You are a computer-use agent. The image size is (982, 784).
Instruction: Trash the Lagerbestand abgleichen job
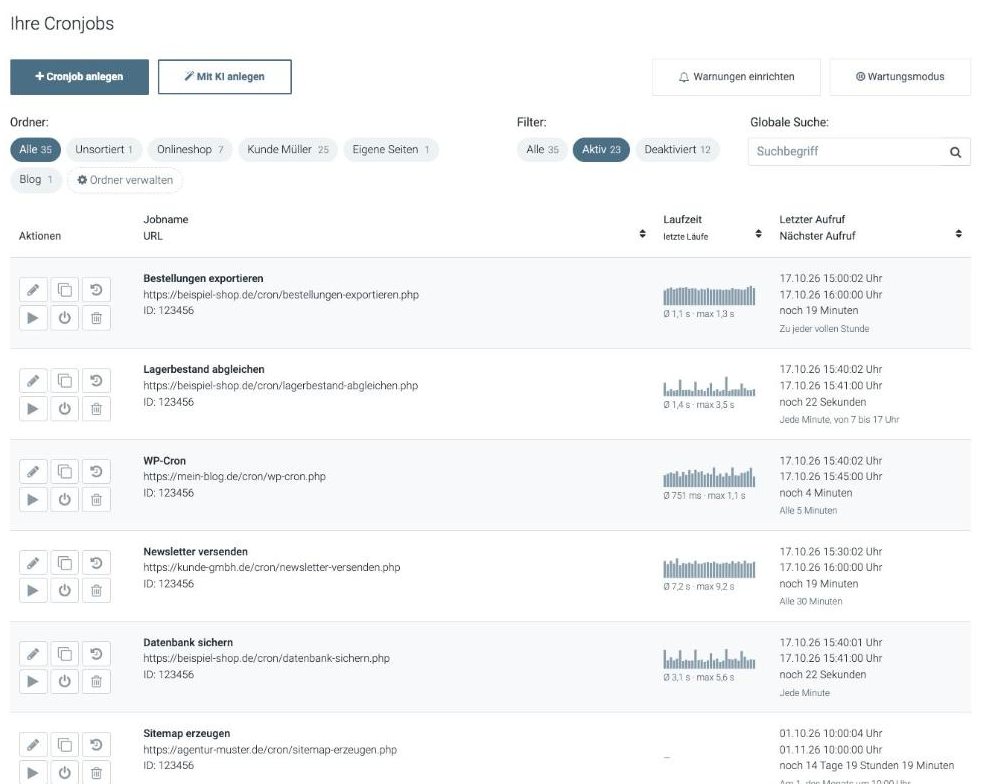[96, 409]
